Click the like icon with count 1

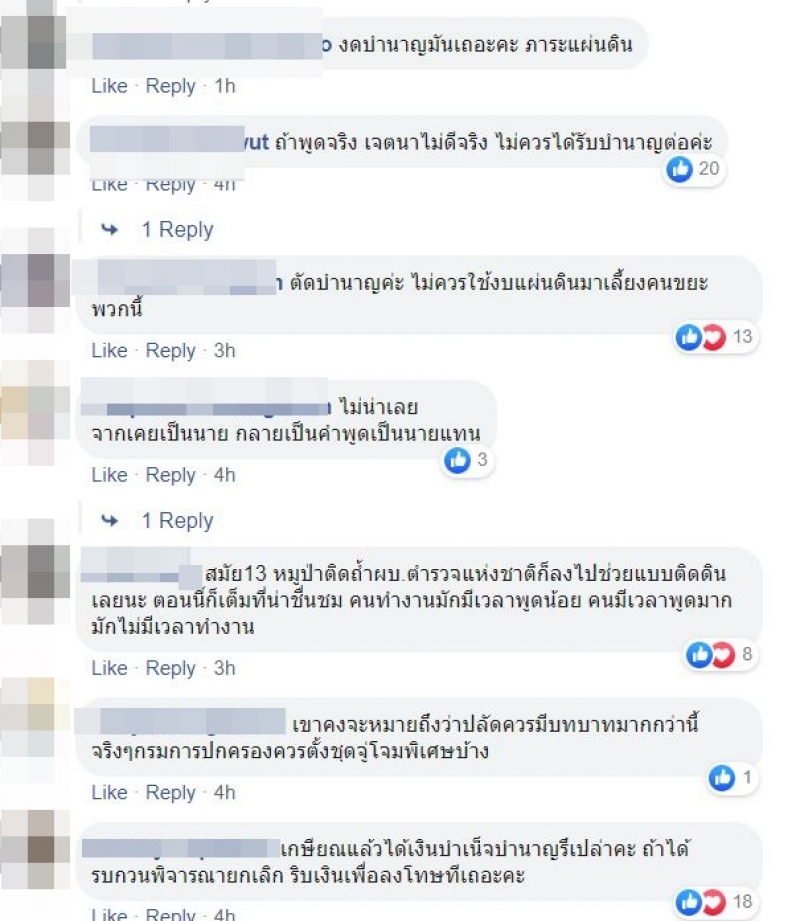click(x=722, y=778)
